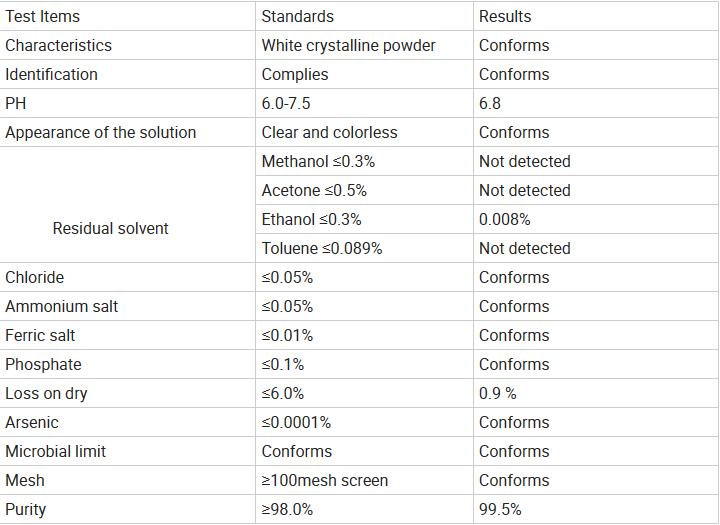Click Toluene ≤0.089% cell
This screenshot has height=525, width=720.
[x=365, y=248]
